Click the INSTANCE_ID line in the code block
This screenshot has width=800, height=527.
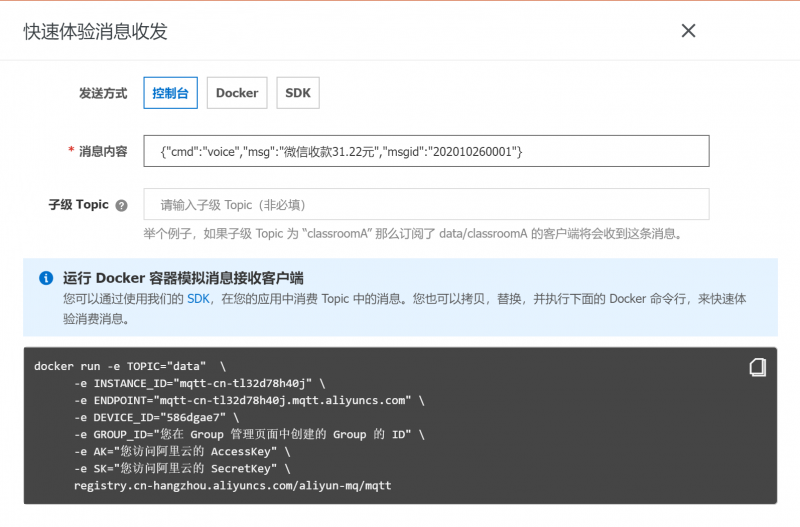coord(199,383)
